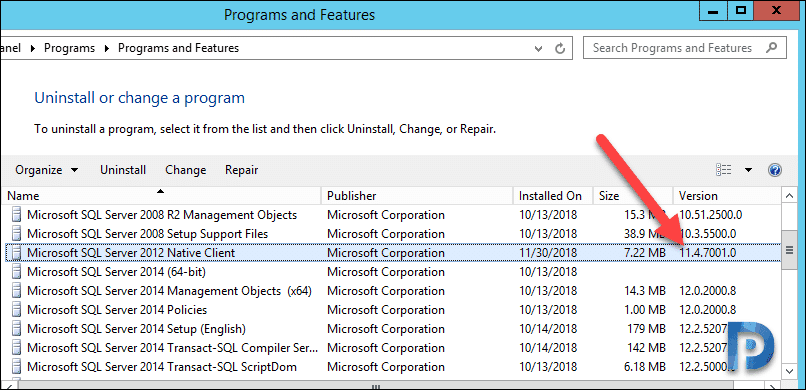806x390 pixels.
Task: Click the icon of SQL Server 2014 Transact-SQL ScriptDom
Action: [17, 367]
